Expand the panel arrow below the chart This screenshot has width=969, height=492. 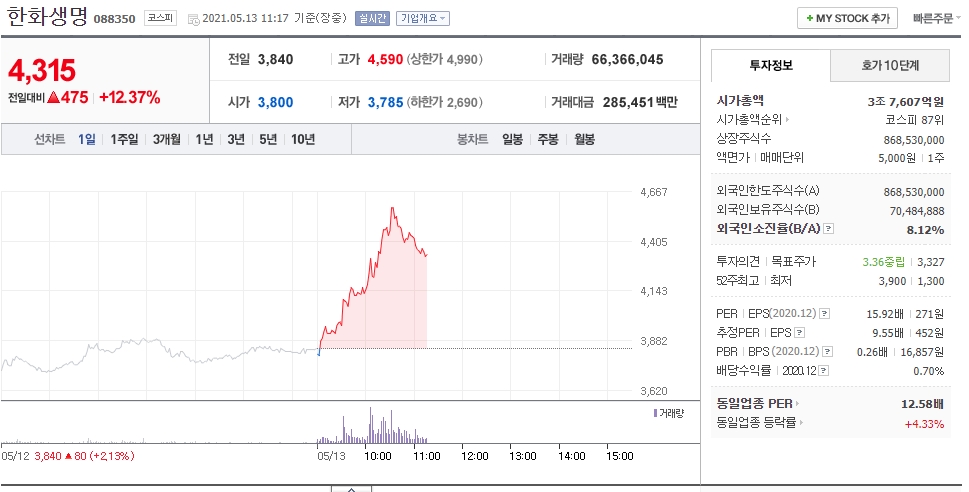pyautogui.click(x=351, y=489)
